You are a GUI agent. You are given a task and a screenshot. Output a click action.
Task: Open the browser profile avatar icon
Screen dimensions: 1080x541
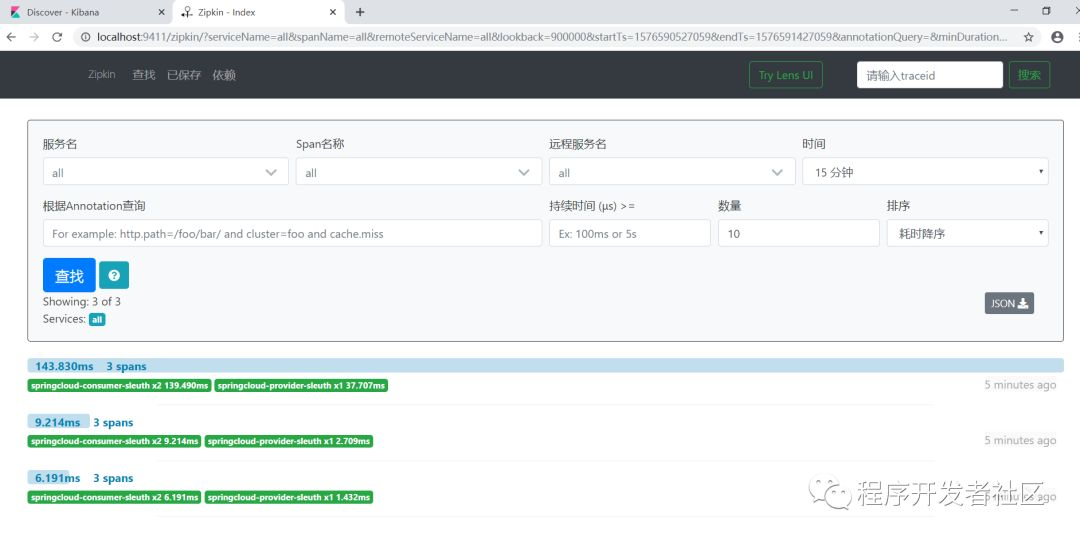[x=1057, y=37]
